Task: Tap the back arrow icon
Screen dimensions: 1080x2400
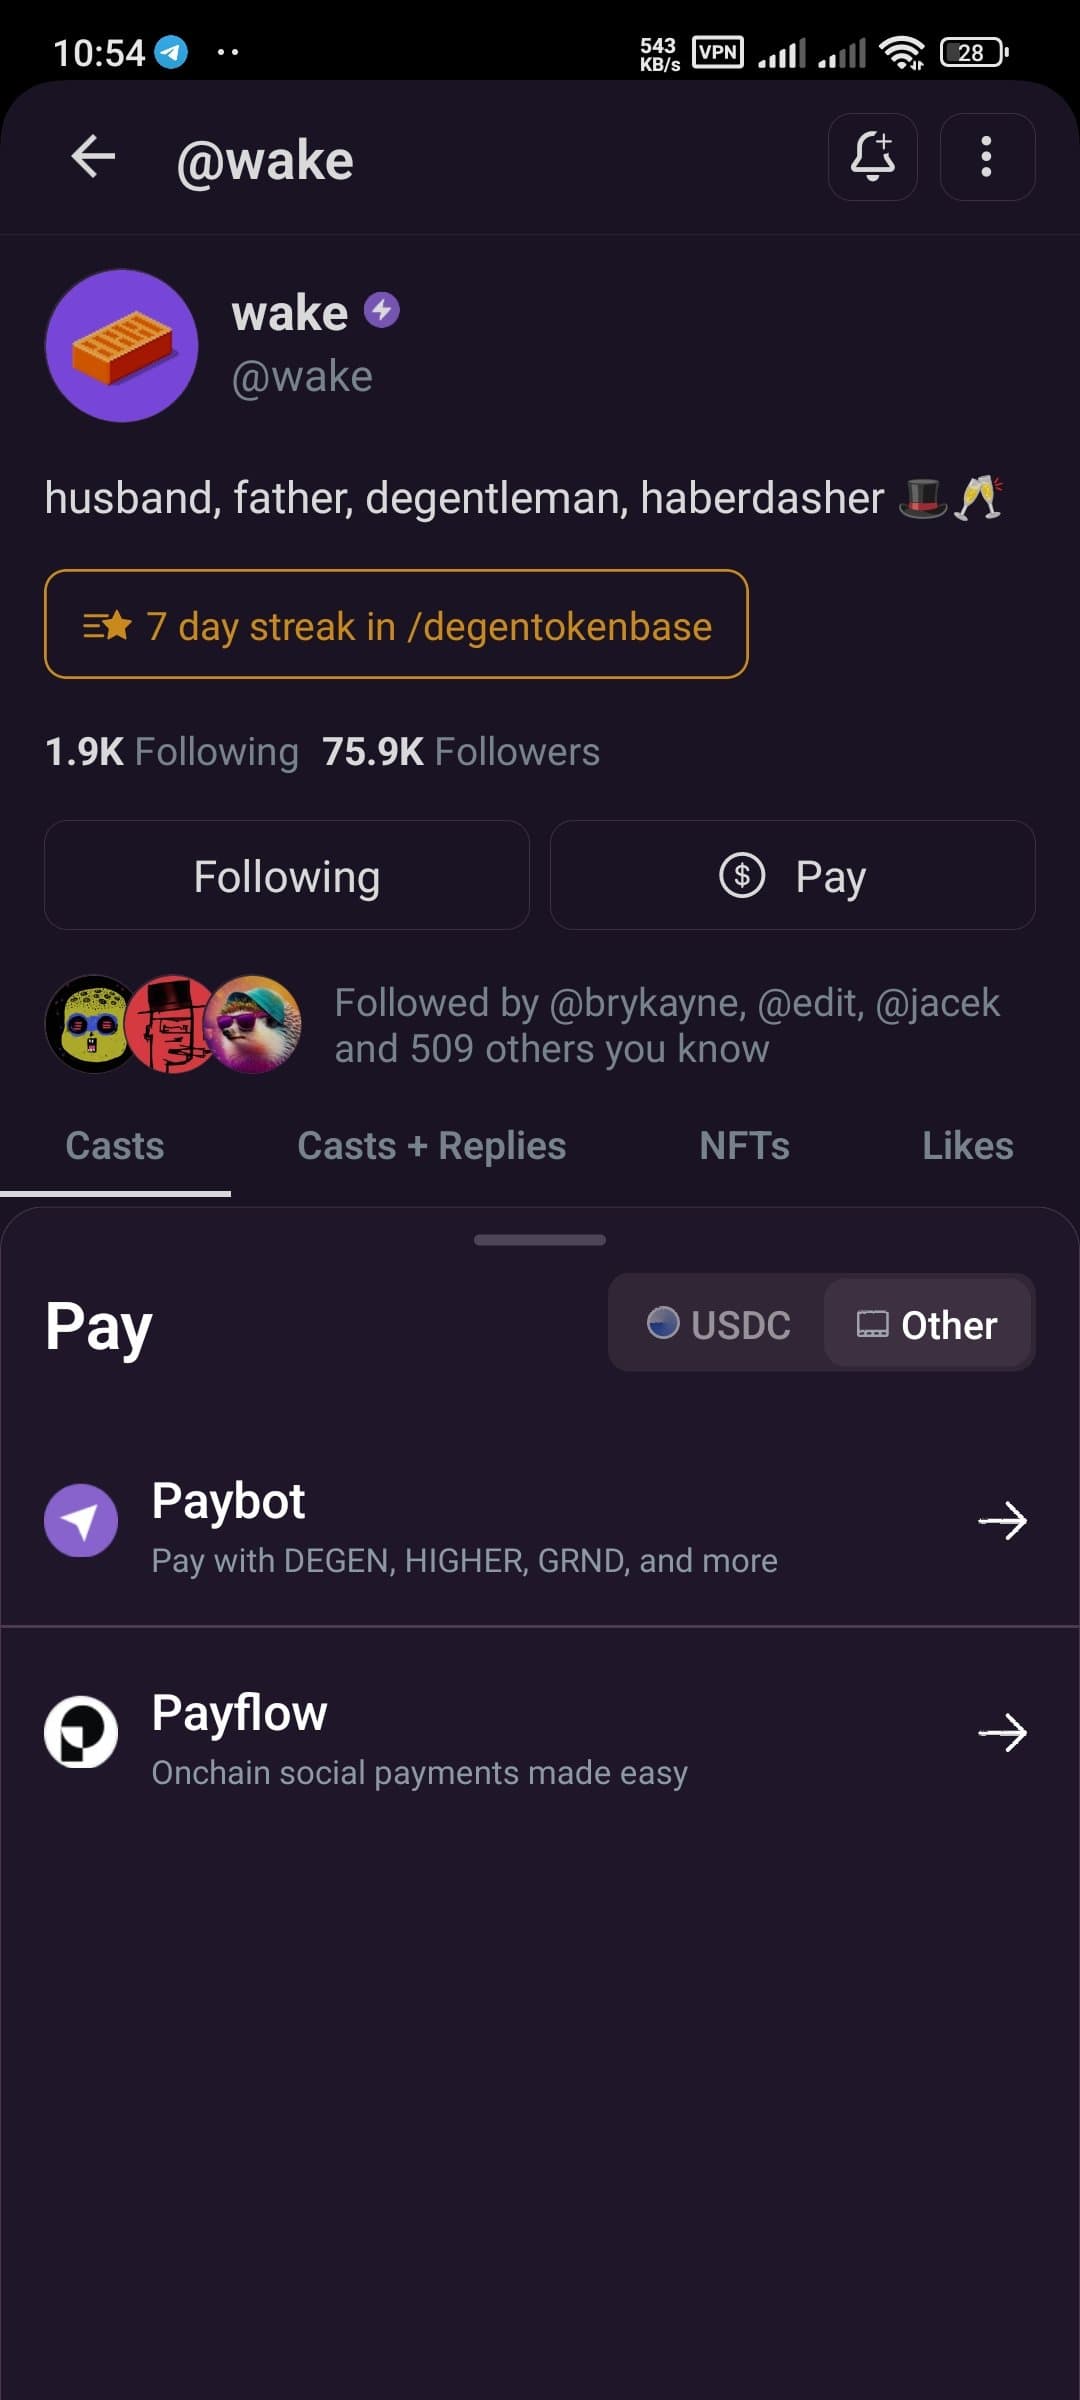Action: click(x=93, y=157)
